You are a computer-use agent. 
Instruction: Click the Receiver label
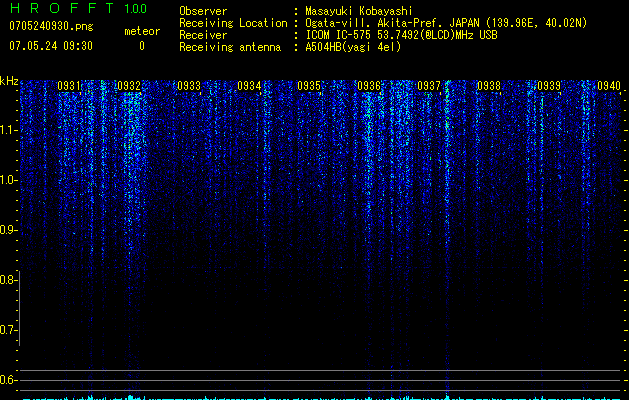pyautogui.click(x=203, y=35)
